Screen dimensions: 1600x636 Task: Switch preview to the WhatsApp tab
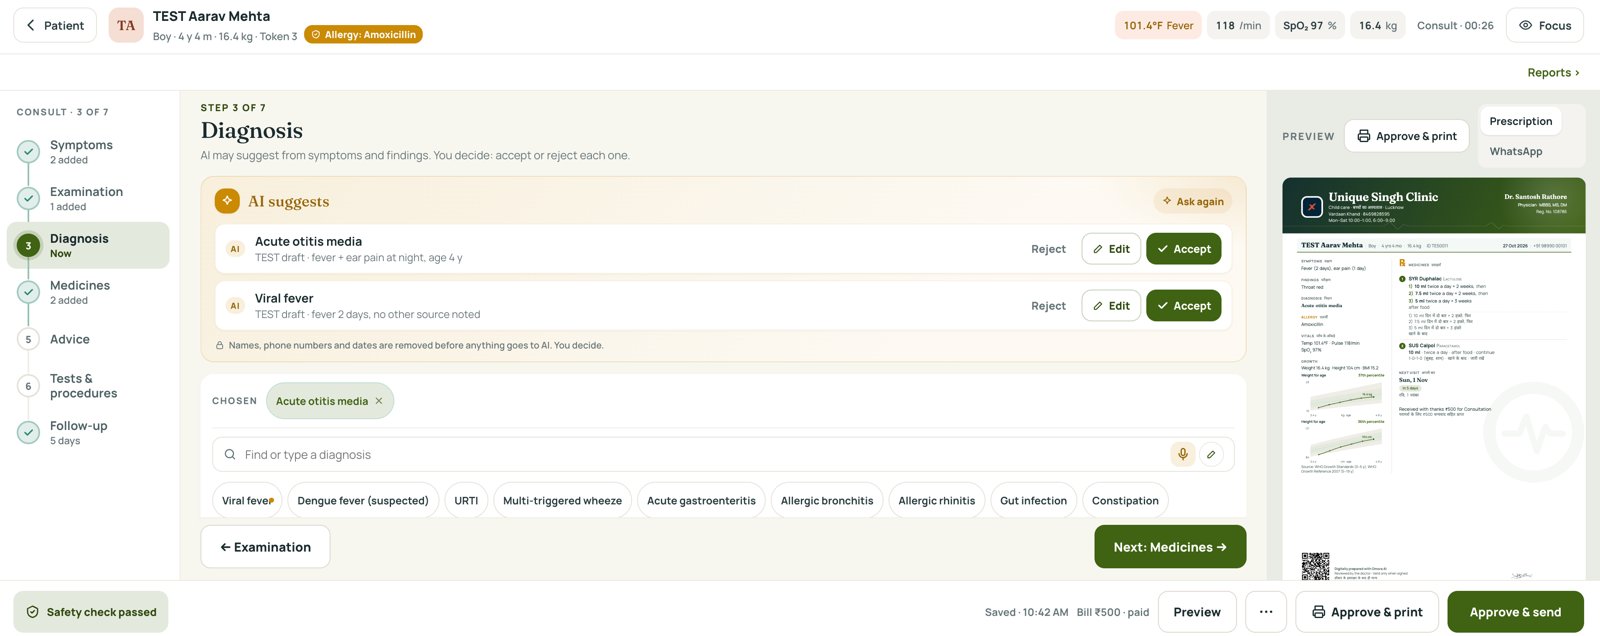click(x=1516, y=152)
